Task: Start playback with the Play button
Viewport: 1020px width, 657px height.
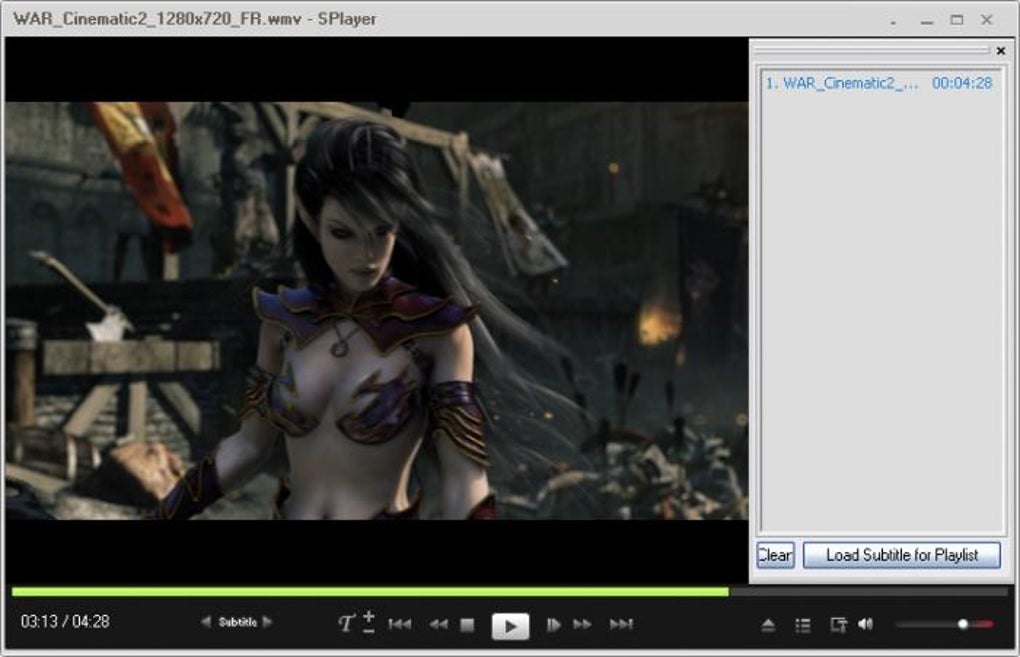Action: [x=510, y=625]
